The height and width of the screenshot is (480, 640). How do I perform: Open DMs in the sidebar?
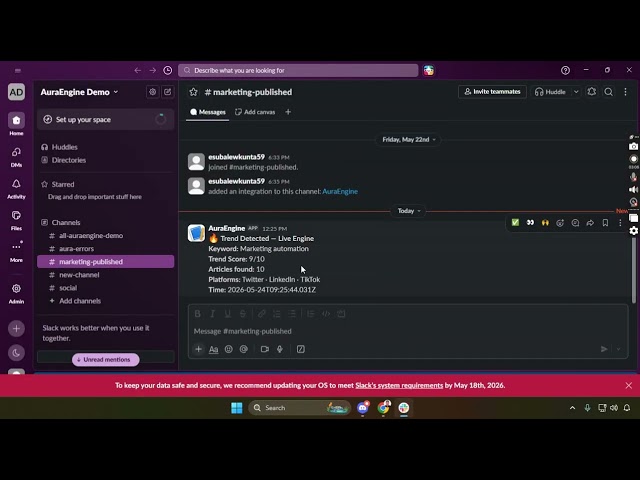16,156
